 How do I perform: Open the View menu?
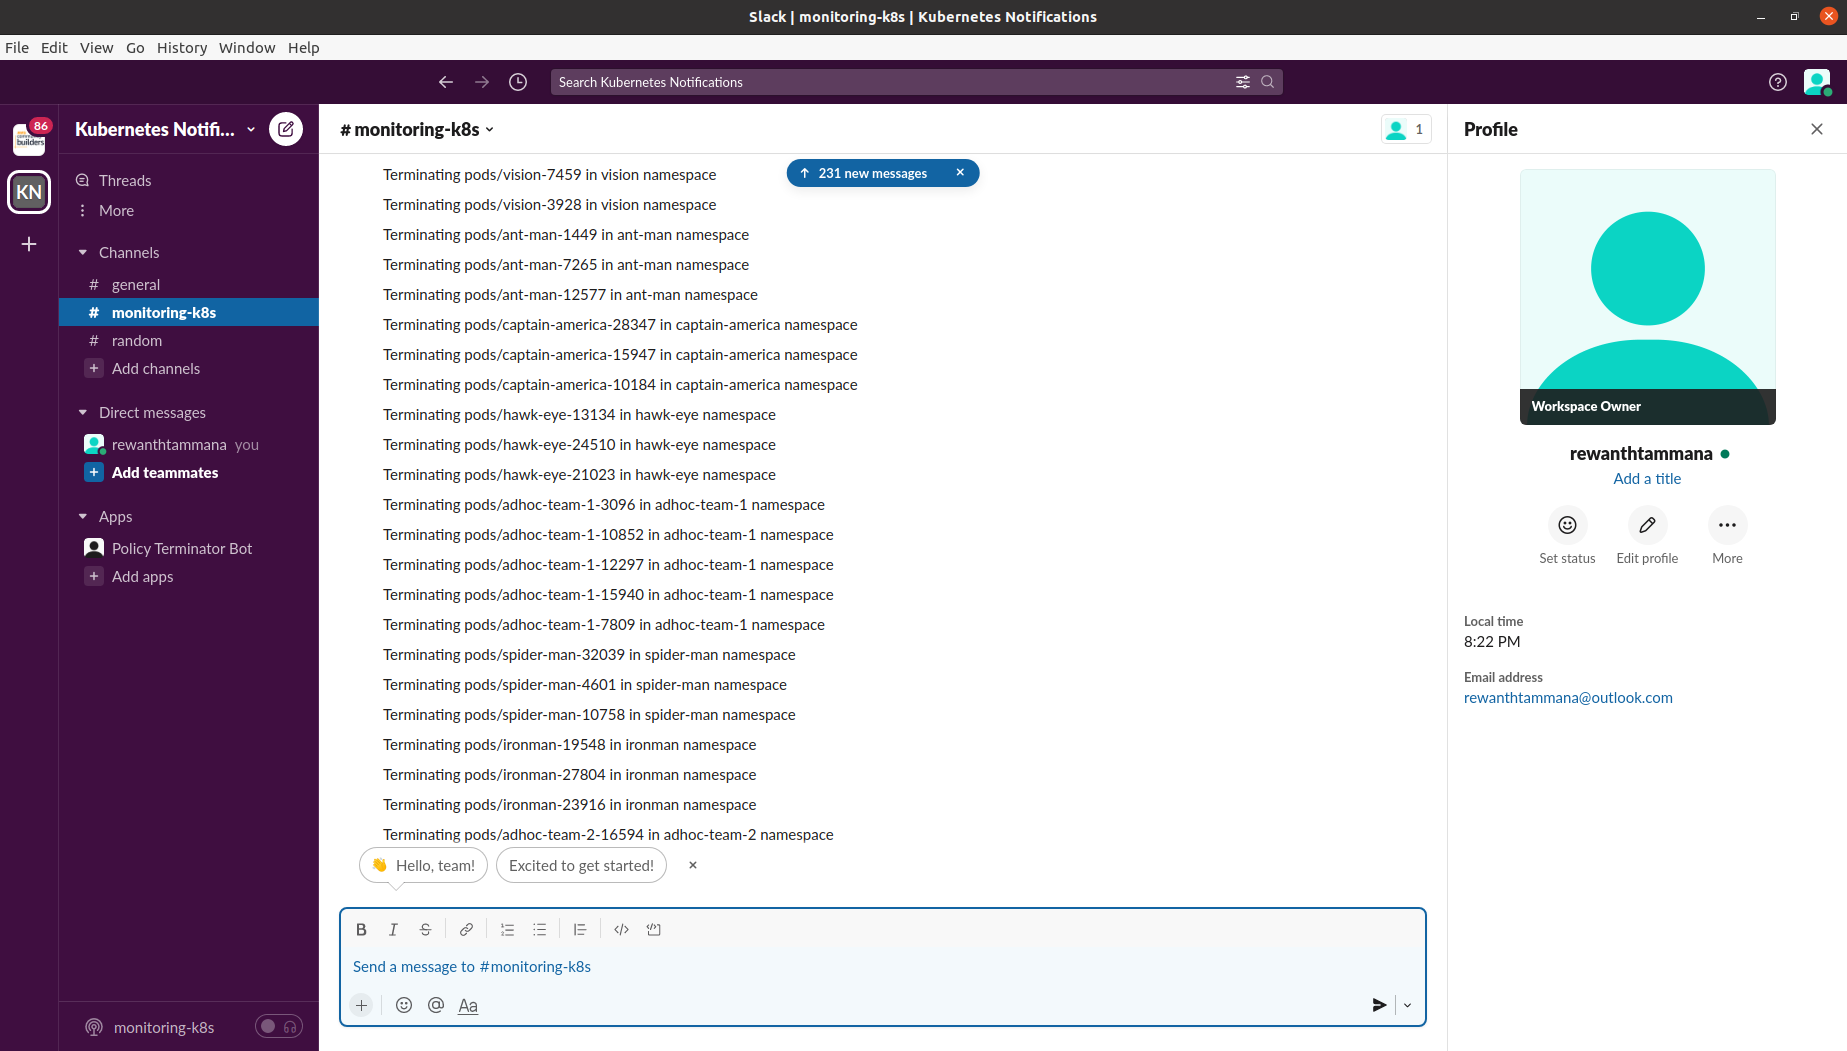pos(97,47)
